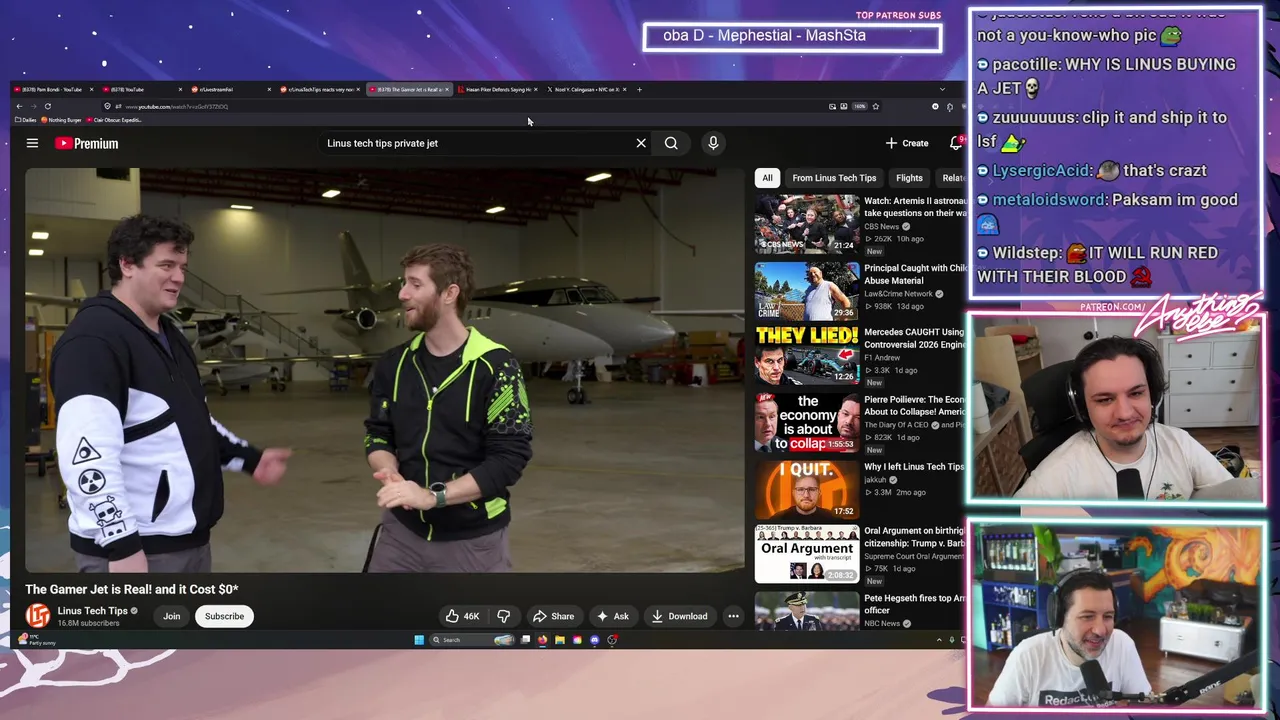This screenshot has height=720, width=1280.
Task: Open the Create upload button
Action: (907, 143)
